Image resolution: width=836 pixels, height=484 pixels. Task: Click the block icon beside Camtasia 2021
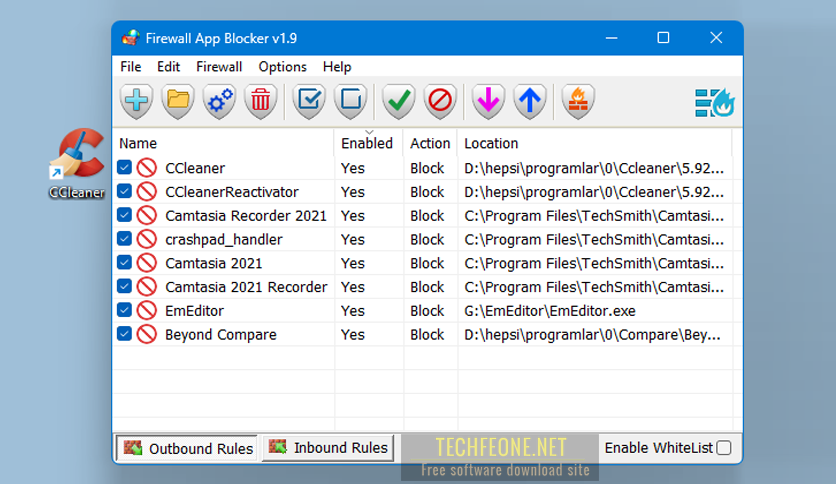point(147,263)
